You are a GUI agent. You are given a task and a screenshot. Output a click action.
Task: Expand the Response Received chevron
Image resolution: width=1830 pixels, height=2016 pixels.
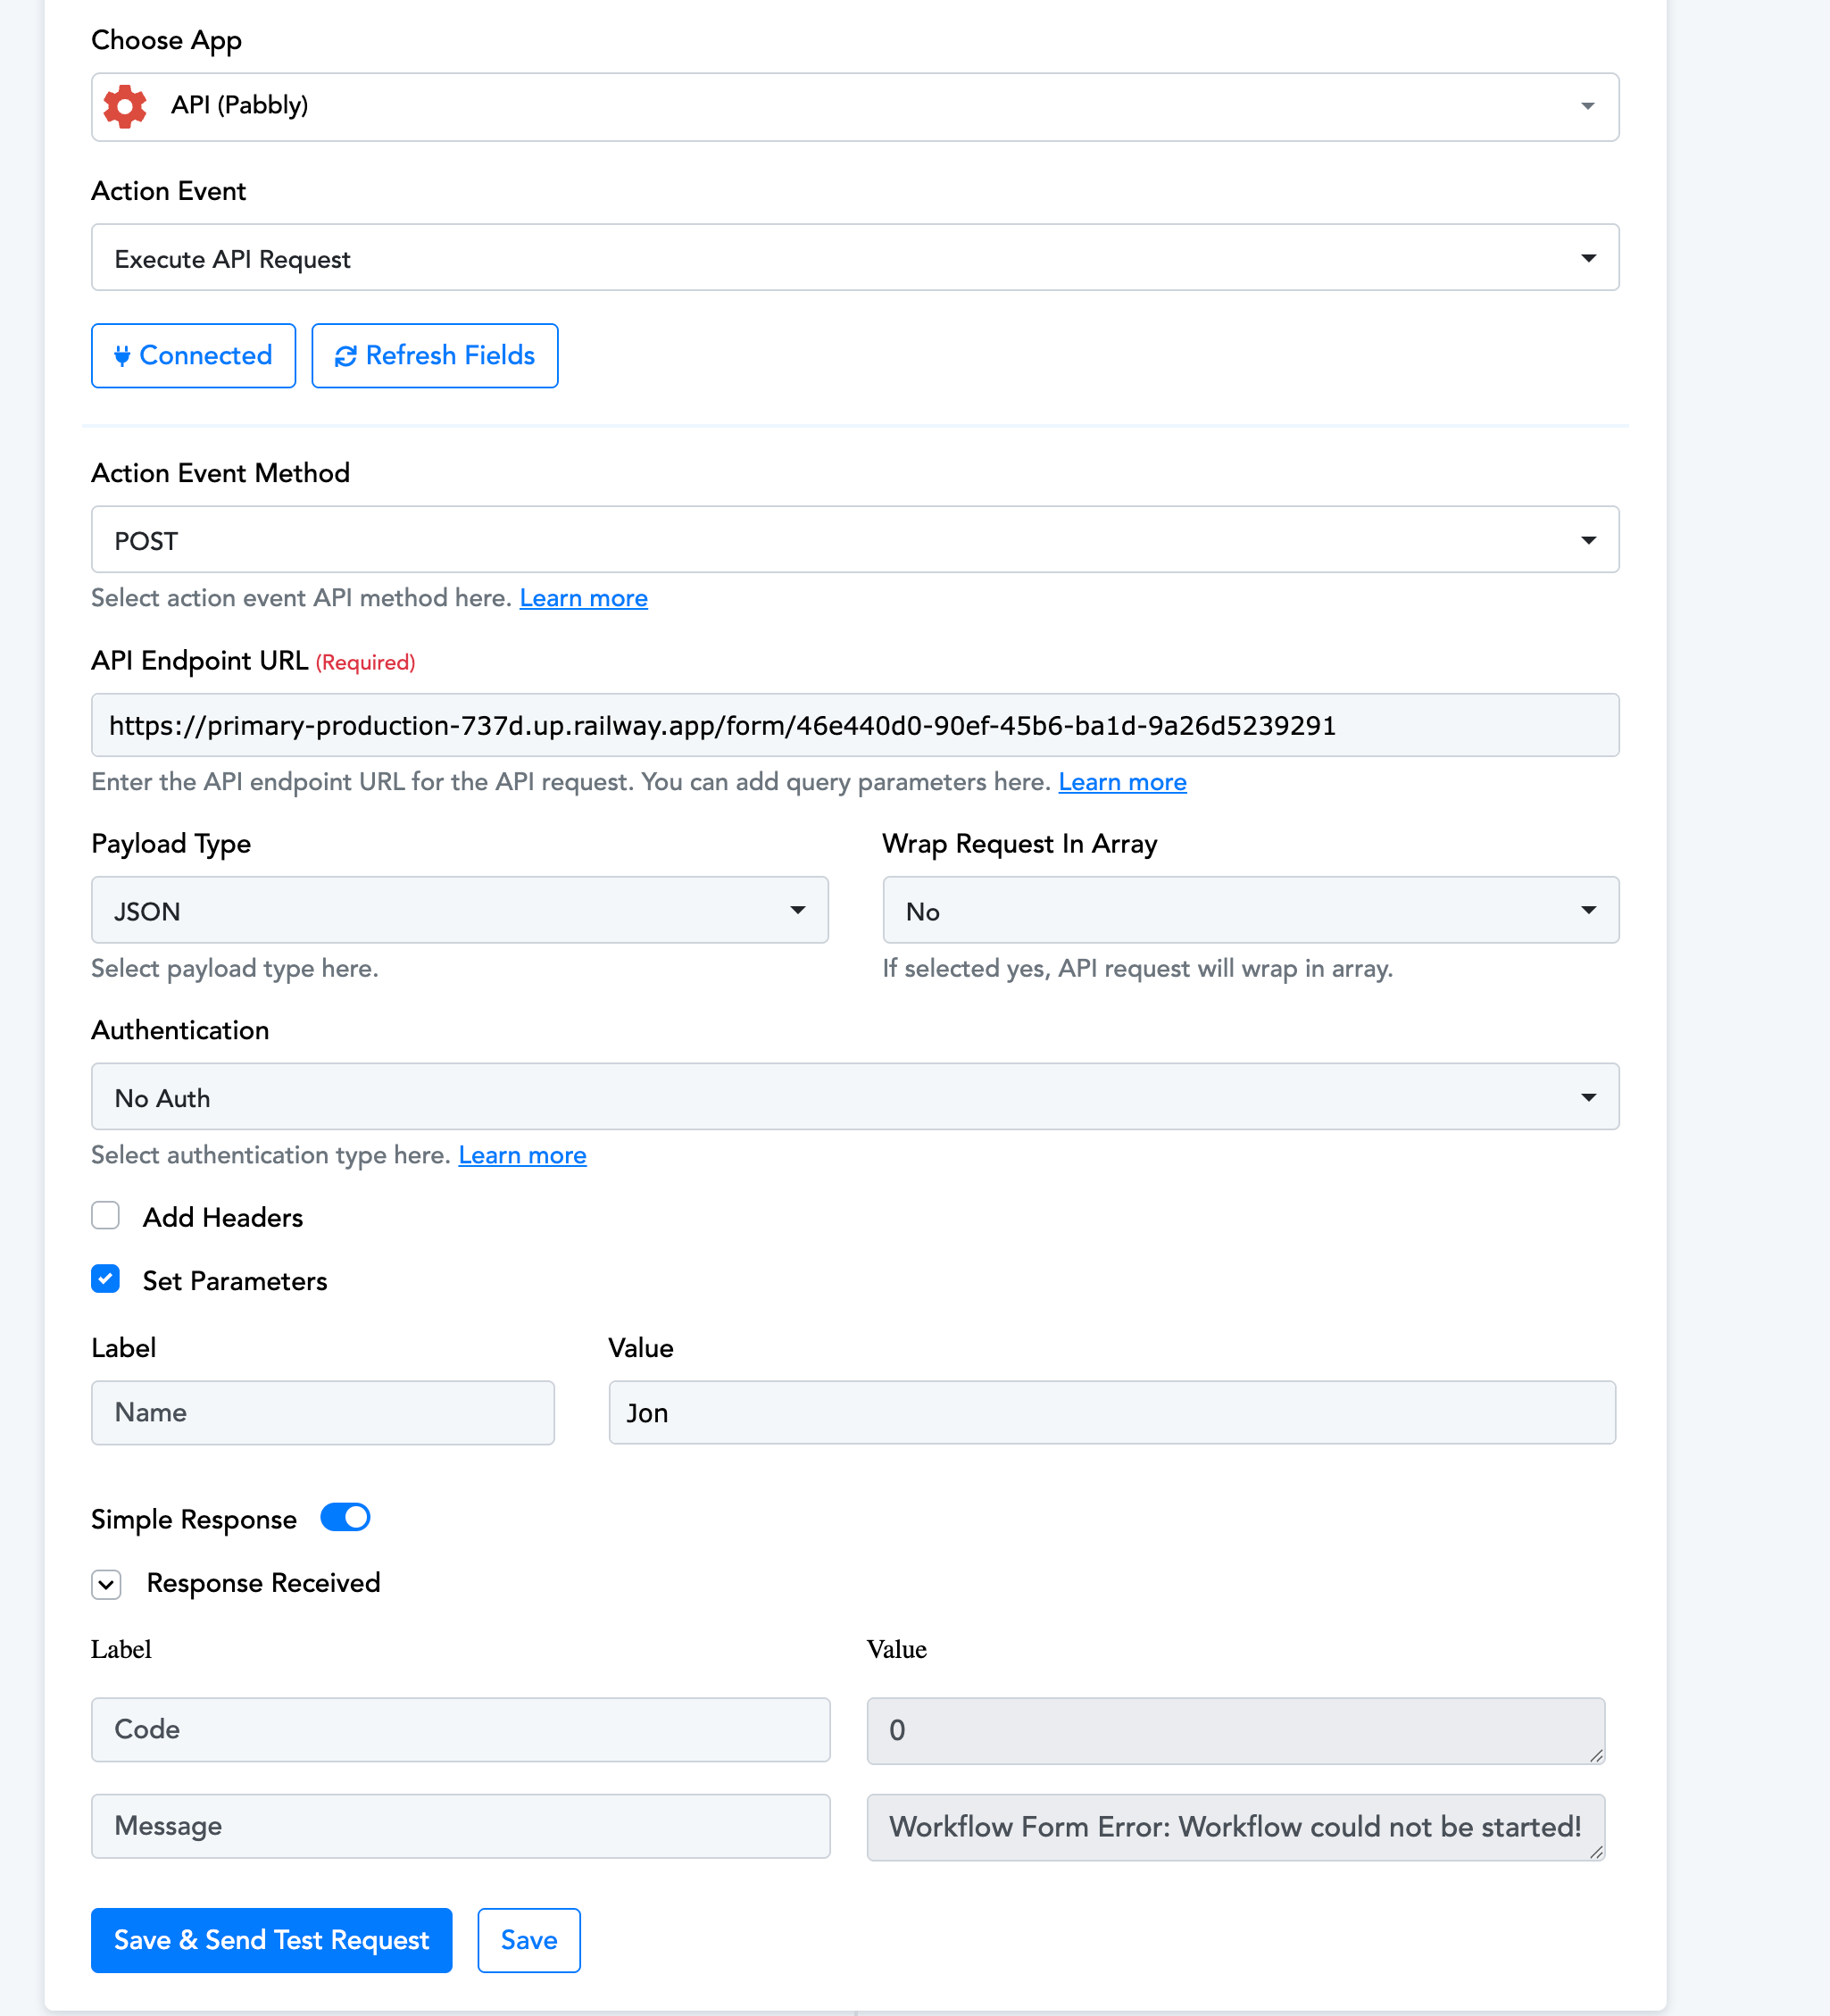click(x=106, y=1584)
